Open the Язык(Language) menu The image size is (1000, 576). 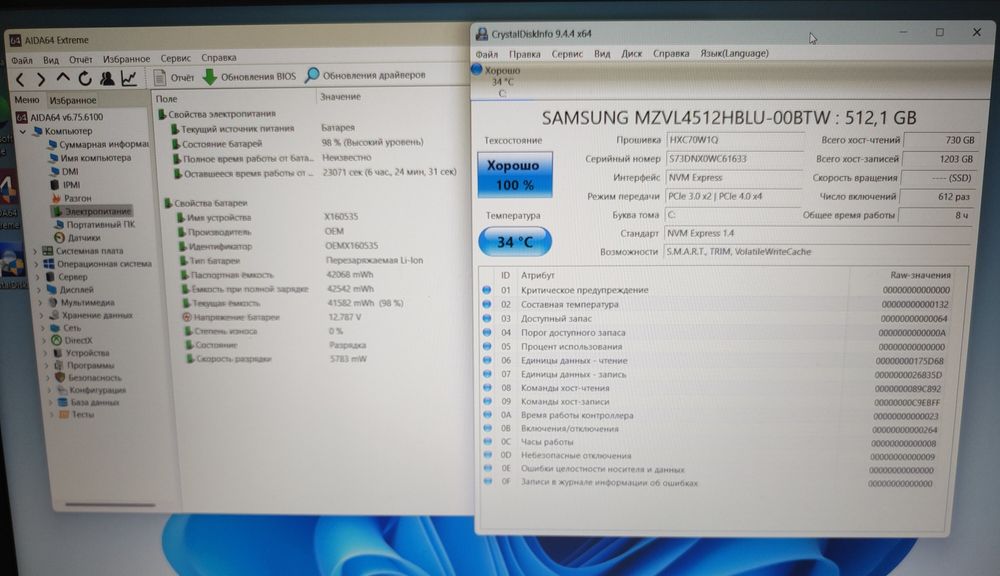point(734,54)
